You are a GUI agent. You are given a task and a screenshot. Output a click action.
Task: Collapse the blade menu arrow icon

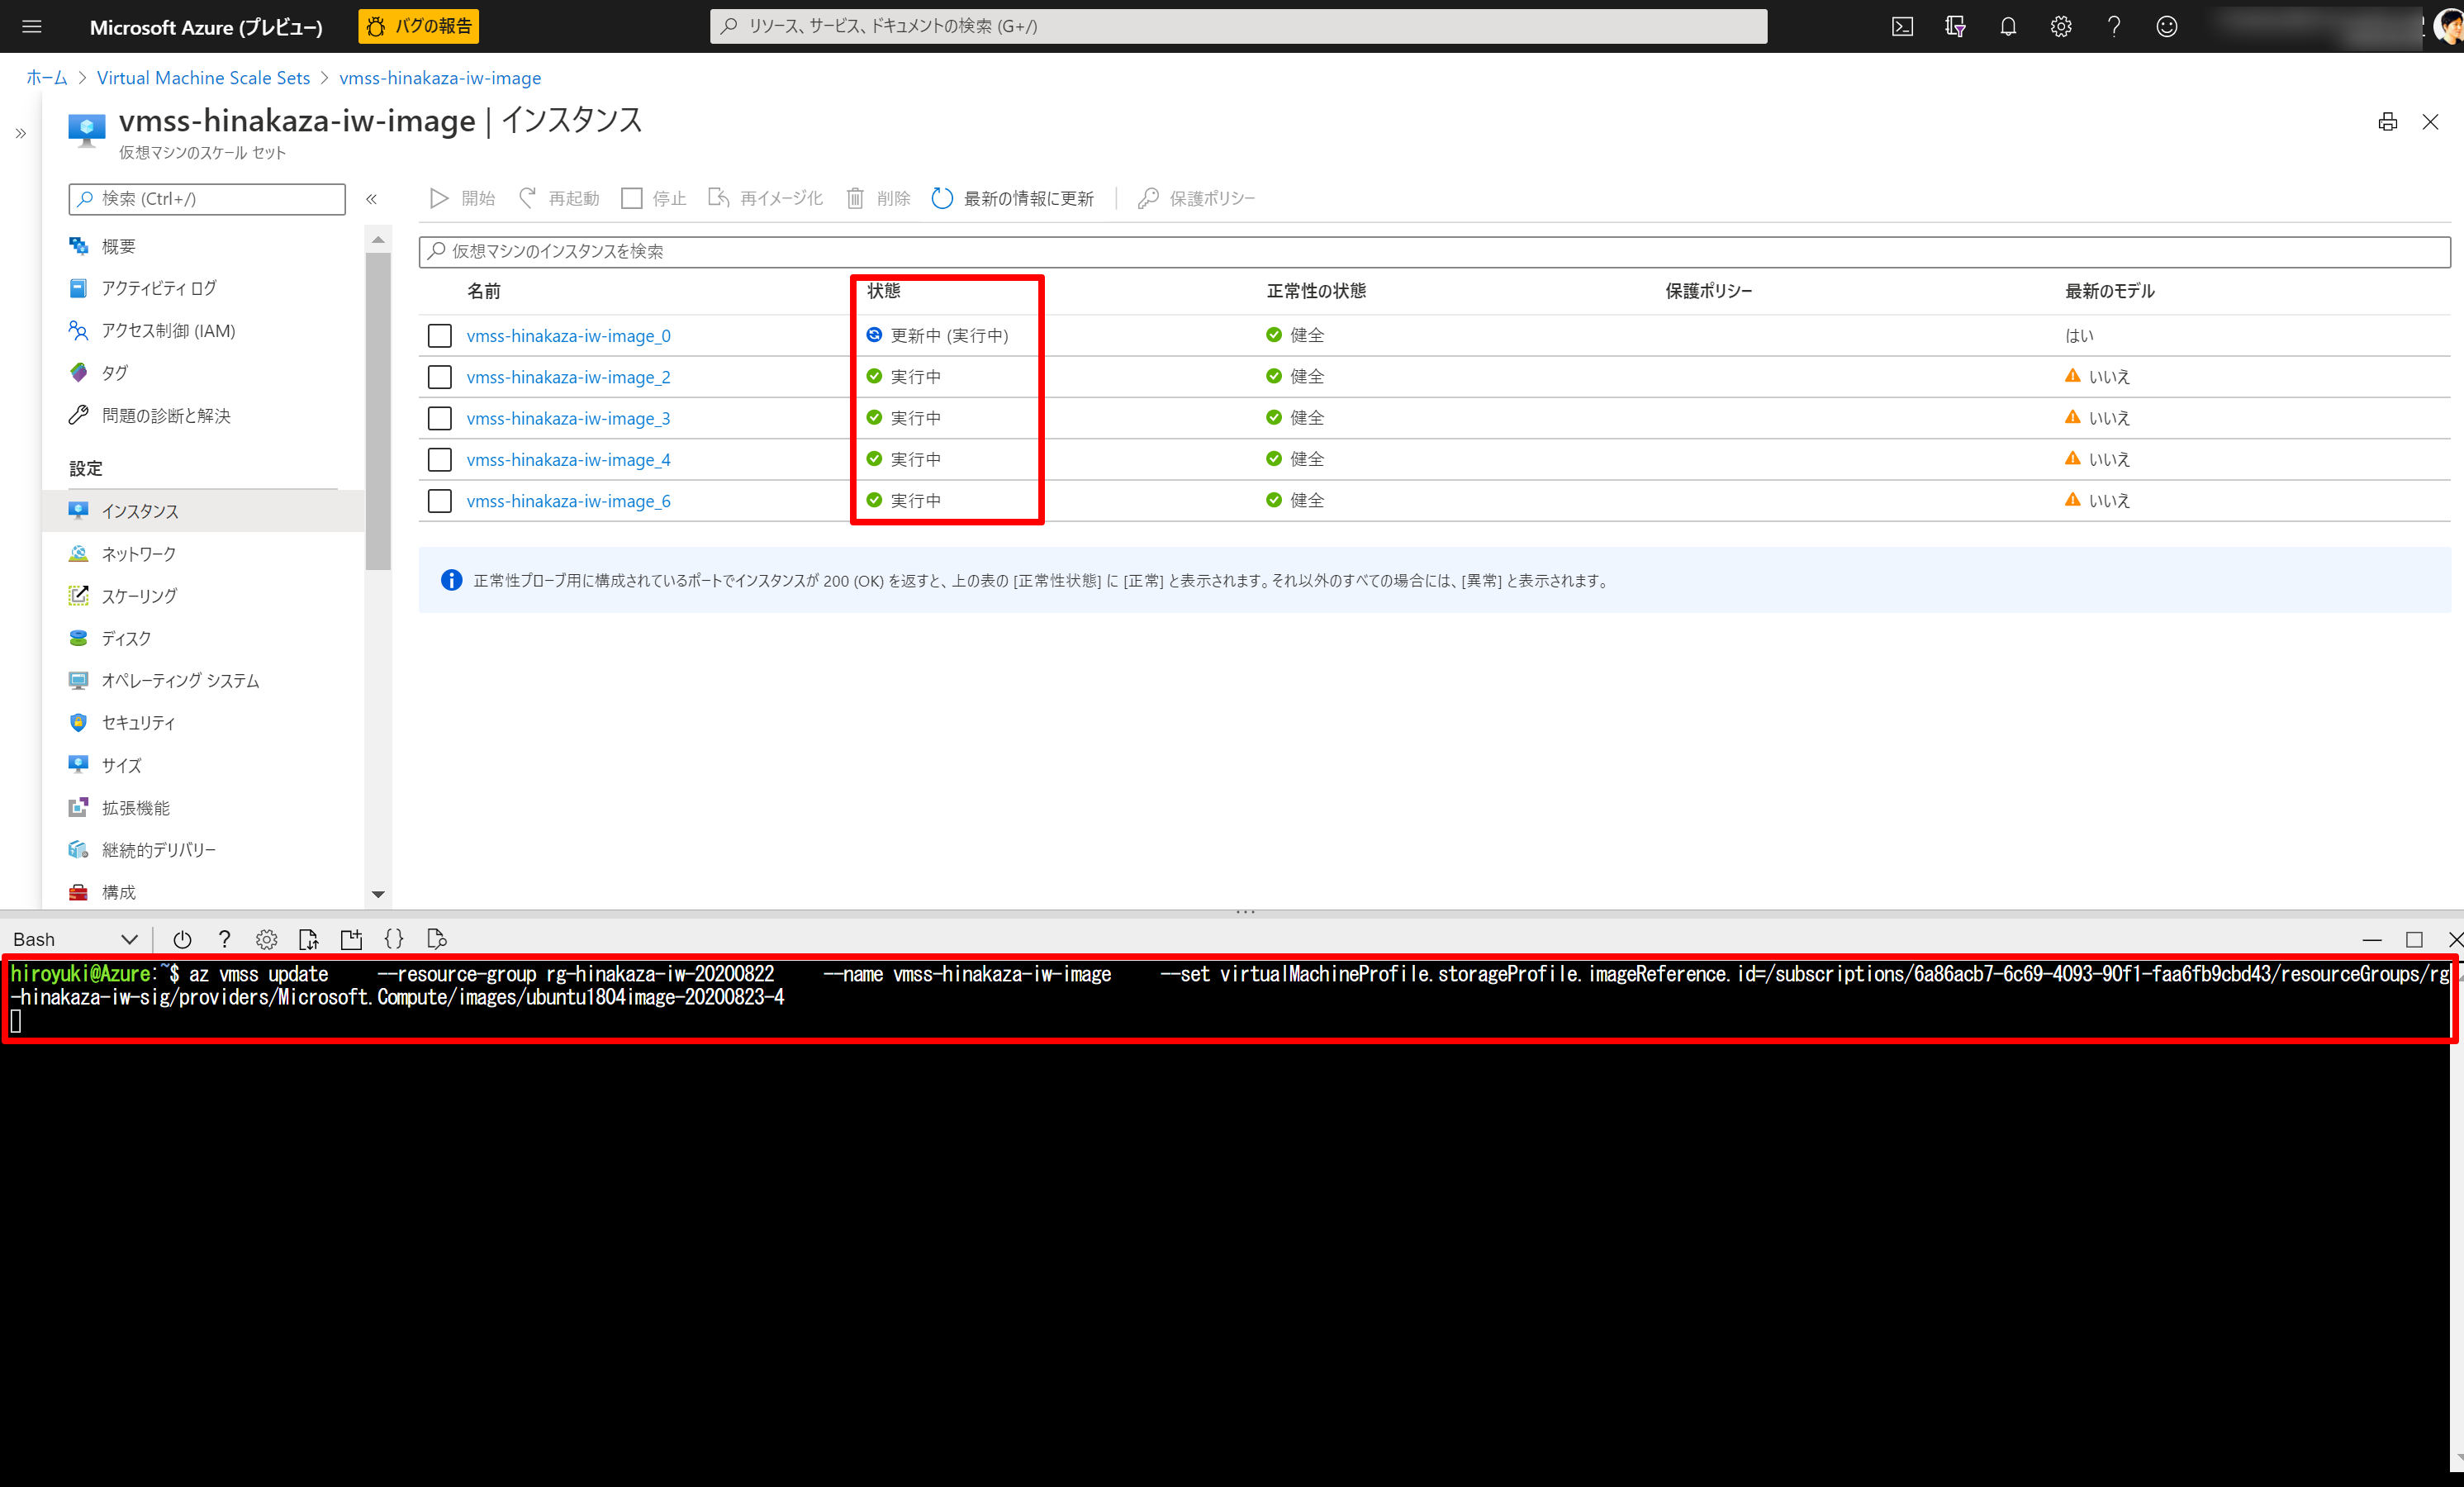click(21, 132)
